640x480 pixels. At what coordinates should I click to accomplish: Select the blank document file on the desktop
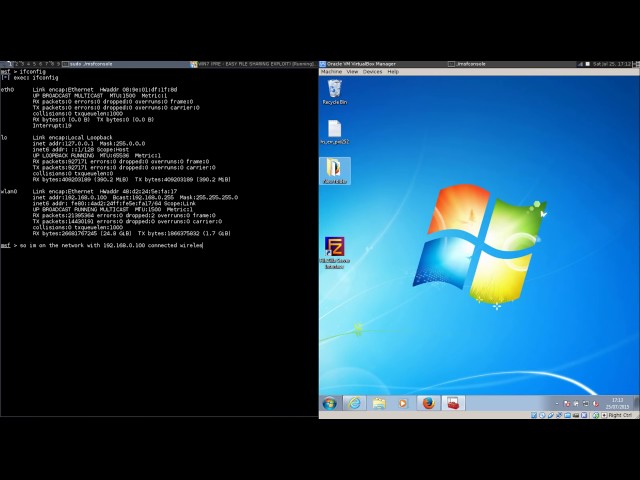pos(335,132)
